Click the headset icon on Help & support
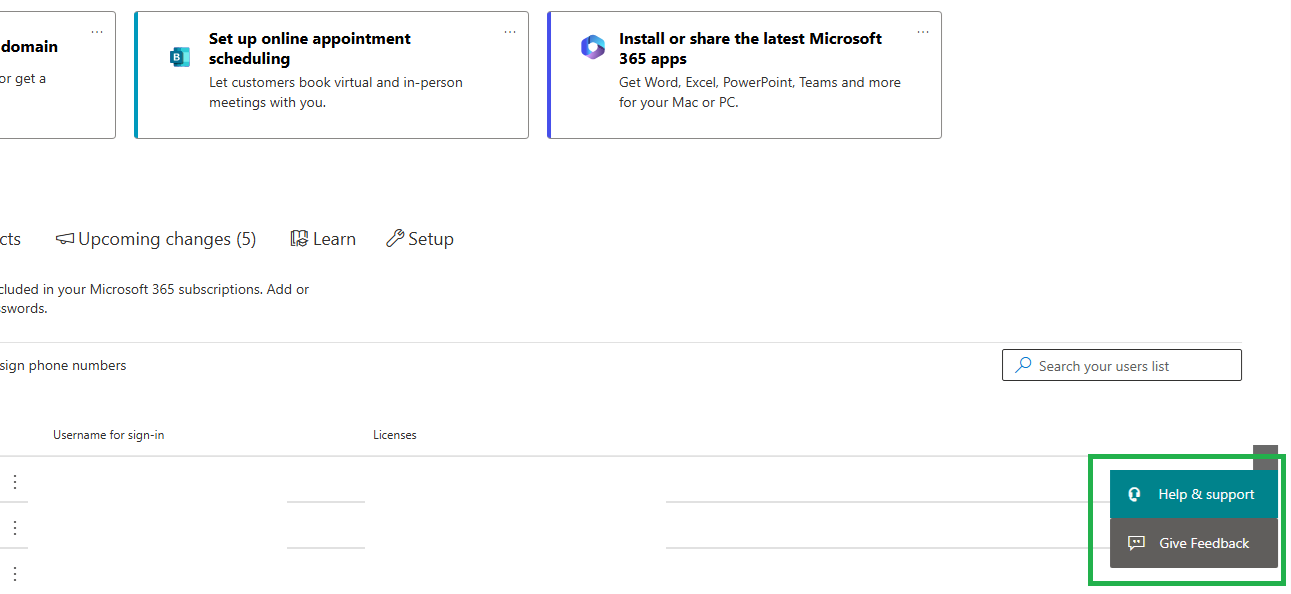The width and height of the screenshot is (1291, 594). click(x=1135, y=494)
